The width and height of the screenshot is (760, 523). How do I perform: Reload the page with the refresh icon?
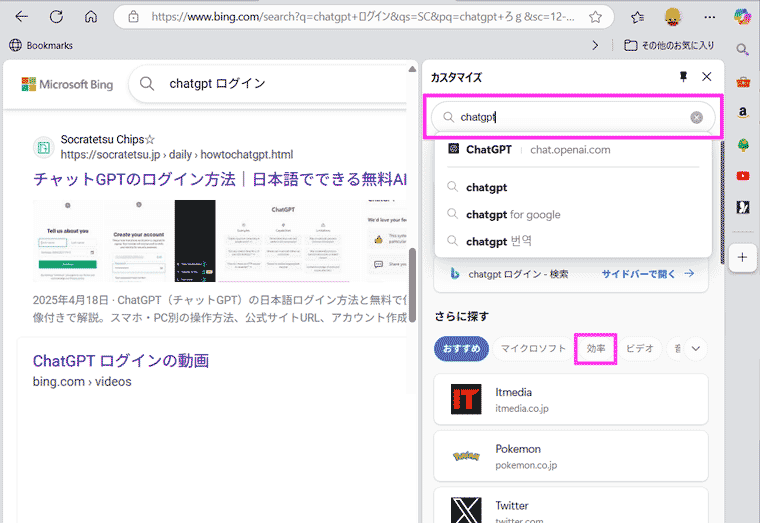56,17
